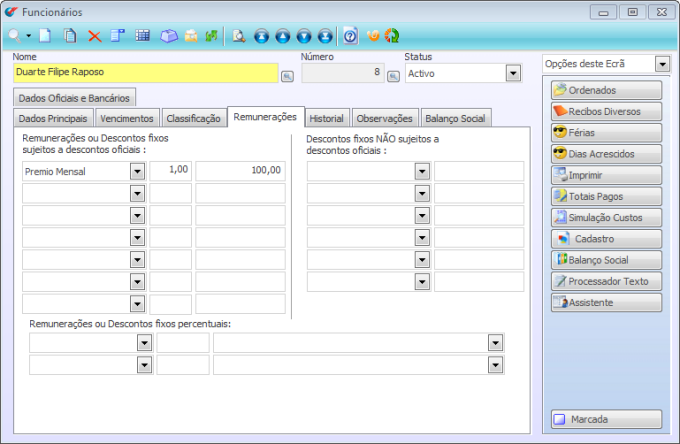Open the Classificação tab

pos(193,118)
